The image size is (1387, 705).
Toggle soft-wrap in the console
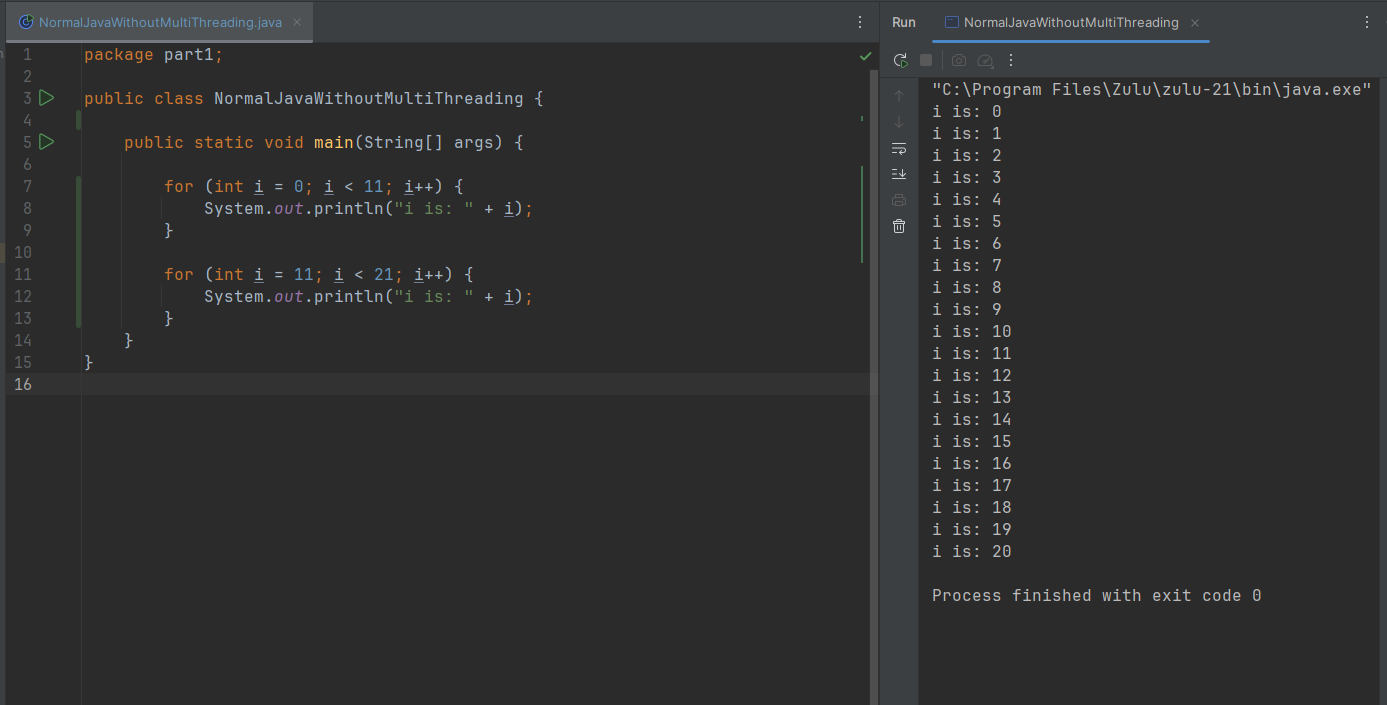(899, 148)
